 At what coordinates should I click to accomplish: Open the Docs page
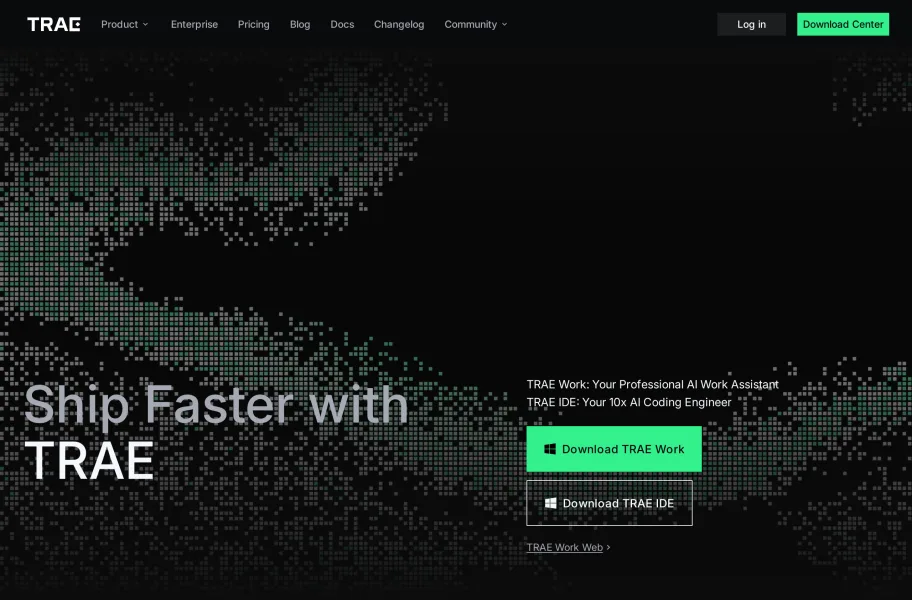(x=342, y=24)
